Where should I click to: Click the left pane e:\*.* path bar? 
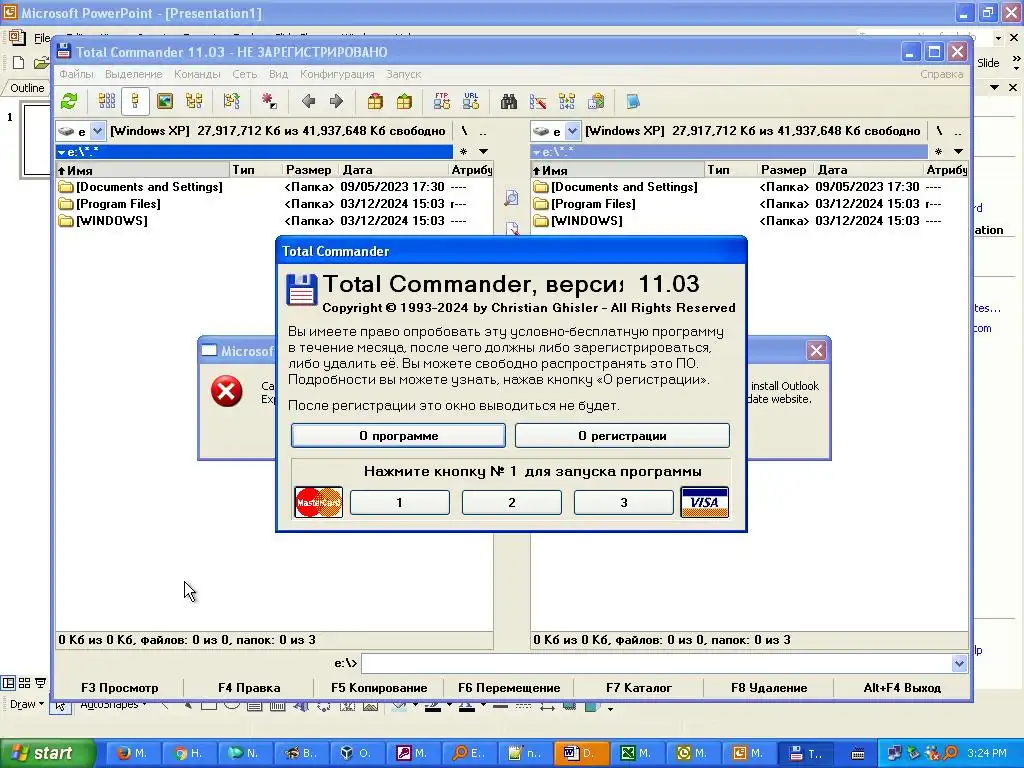tap(254, 152)
